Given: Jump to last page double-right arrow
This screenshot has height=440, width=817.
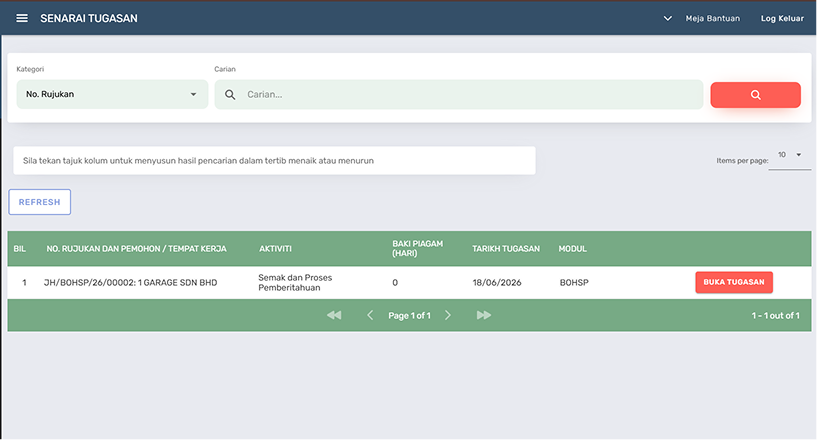Looking at the screenshot, I should pos(484,315).
